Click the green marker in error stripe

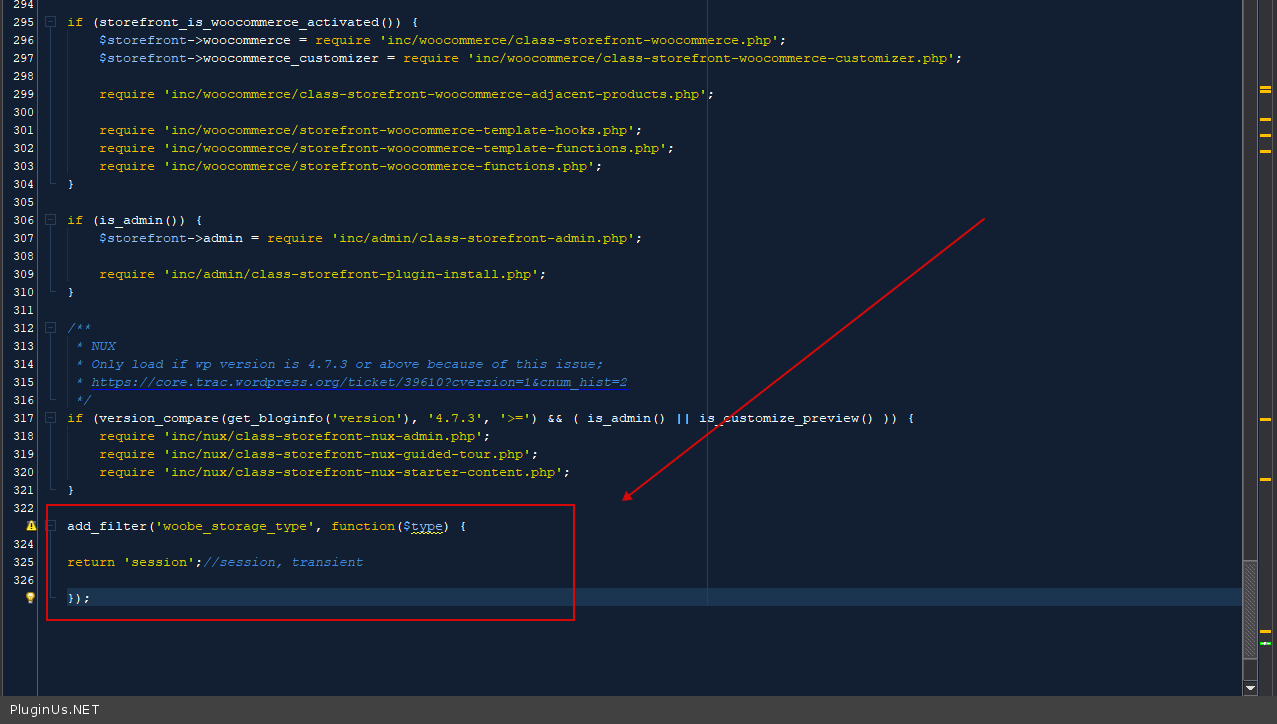pyautogui.click(x=1265, y=643)
